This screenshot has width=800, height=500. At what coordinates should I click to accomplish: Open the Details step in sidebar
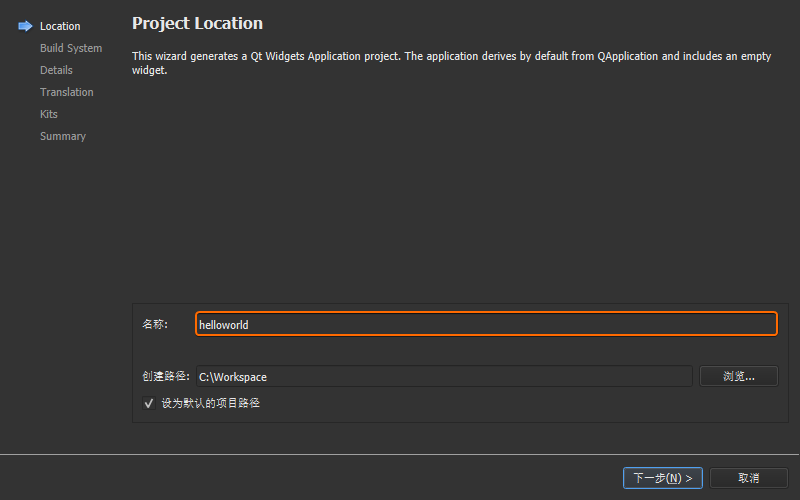[x=56, y=70]
